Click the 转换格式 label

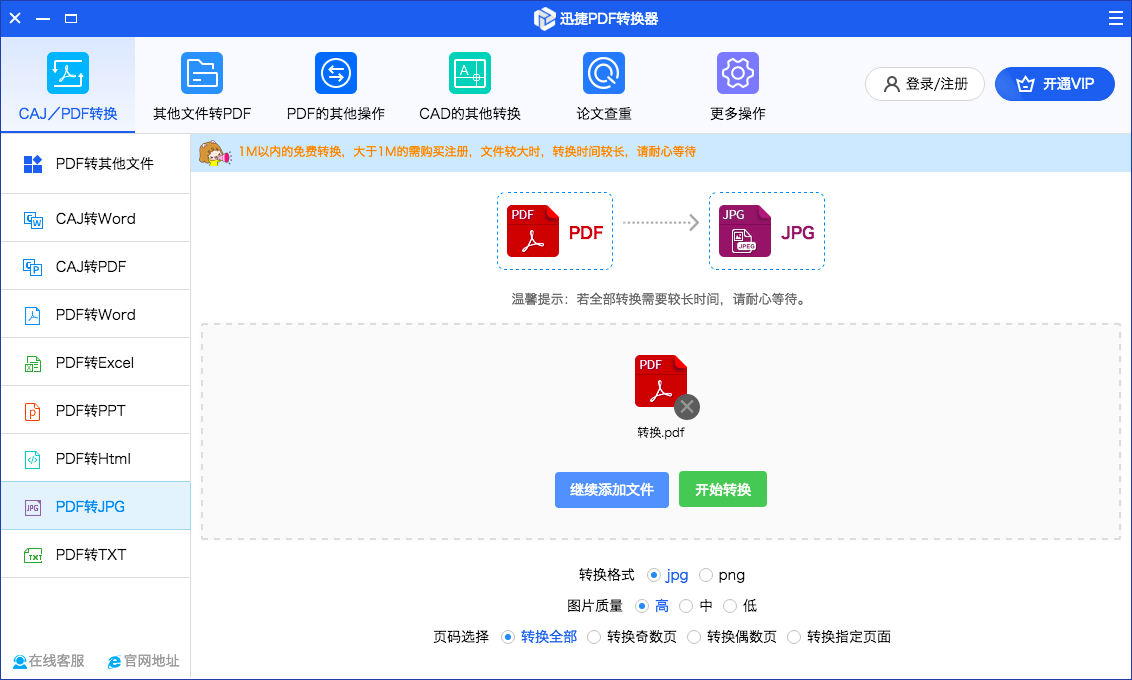point(606,575)
